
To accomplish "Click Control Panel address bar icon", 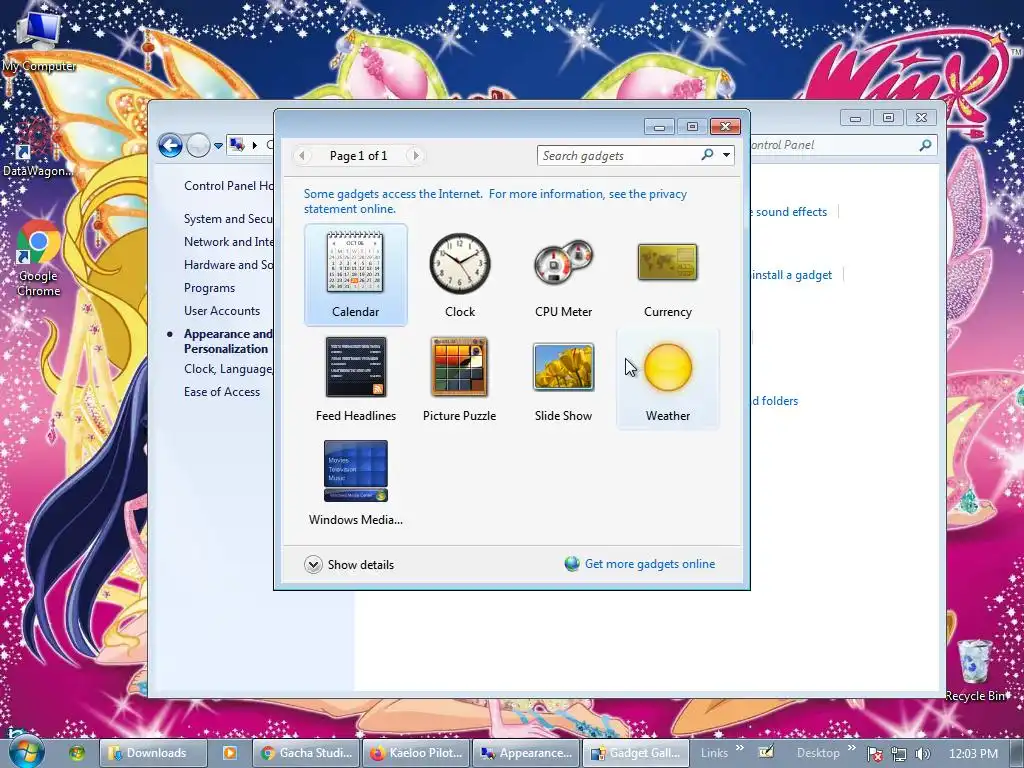I will pyautogui.click(x=237, y=145).
